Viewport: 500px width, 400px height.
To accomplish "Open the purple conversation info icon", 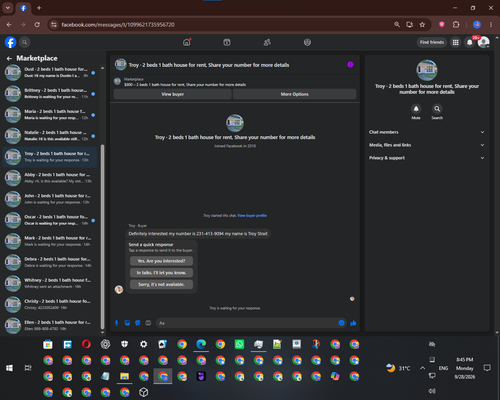I will (x=350, y=65).
